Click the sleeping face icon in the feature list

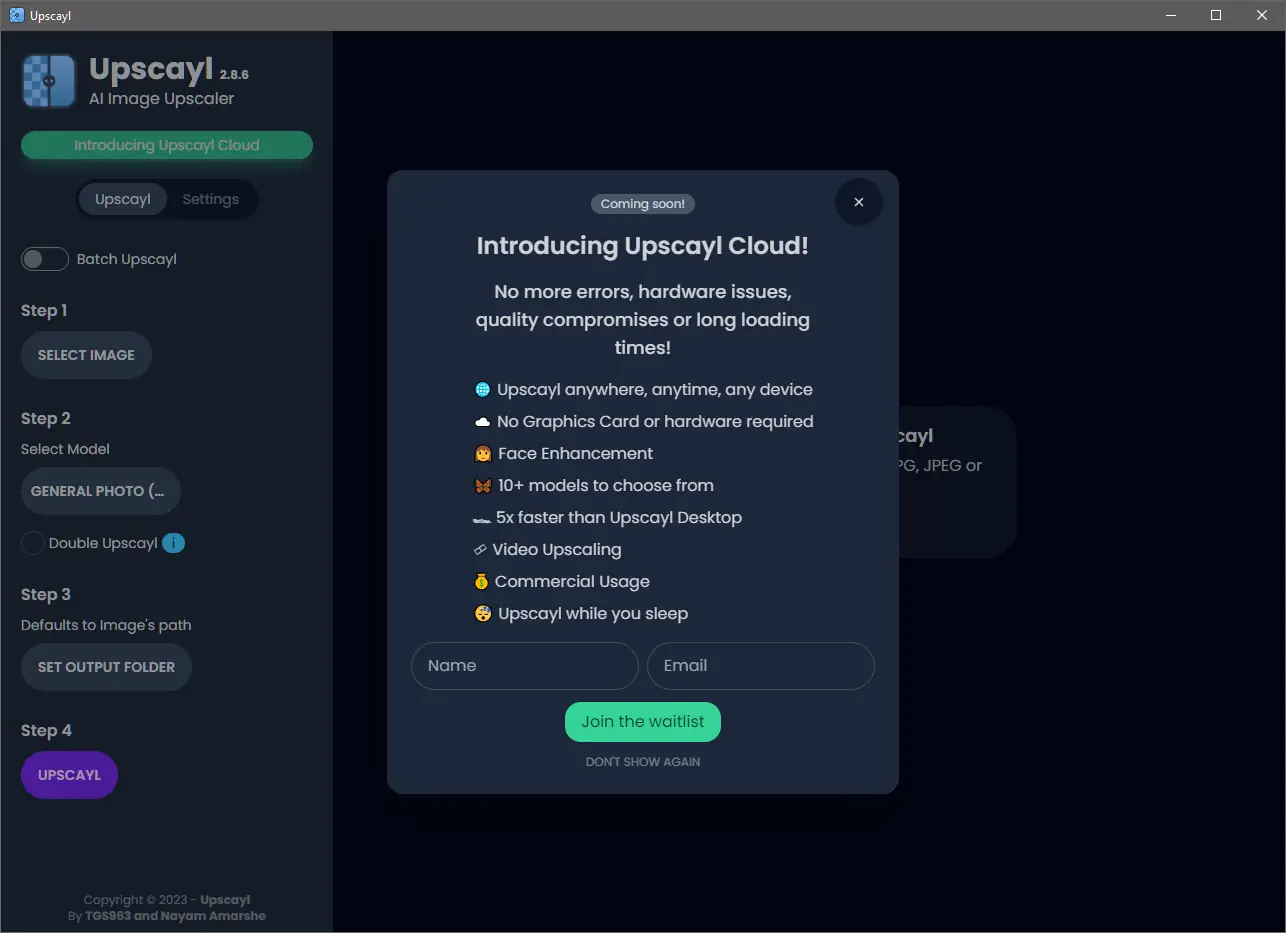point(482,614)
